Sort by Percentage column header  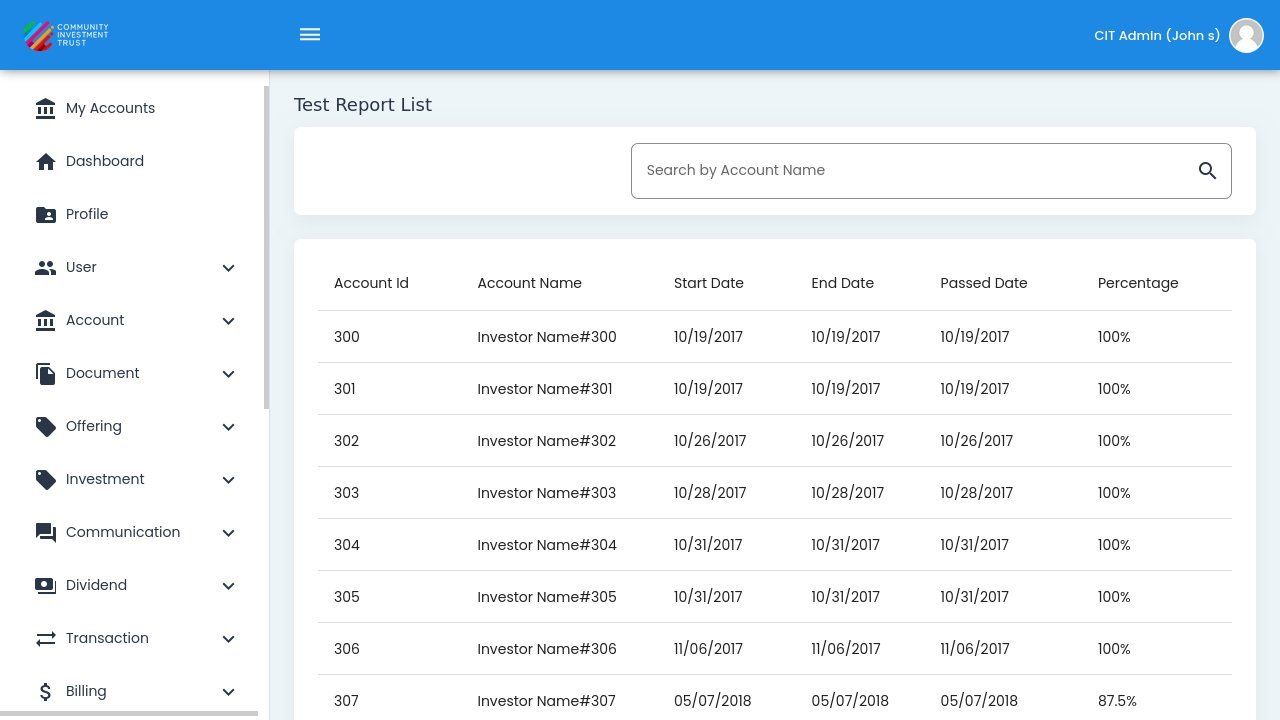tap(1137, 283)
